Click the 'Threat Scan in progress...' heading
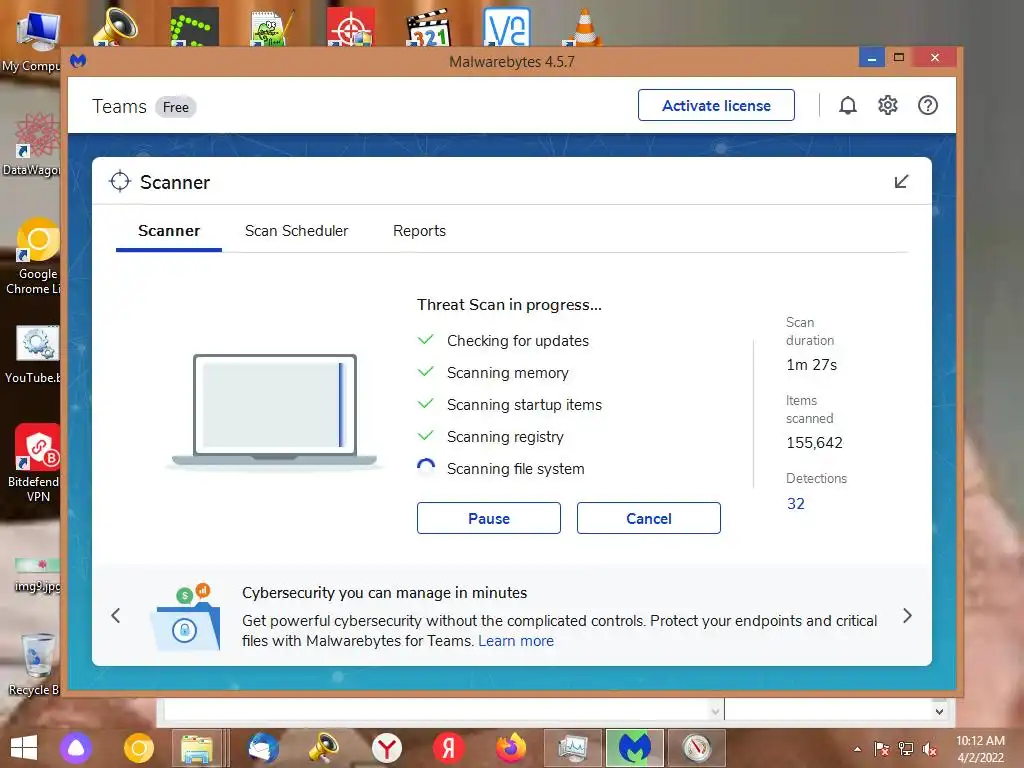1024x768 pixels. pyautogui.click(x=509, y=305)
